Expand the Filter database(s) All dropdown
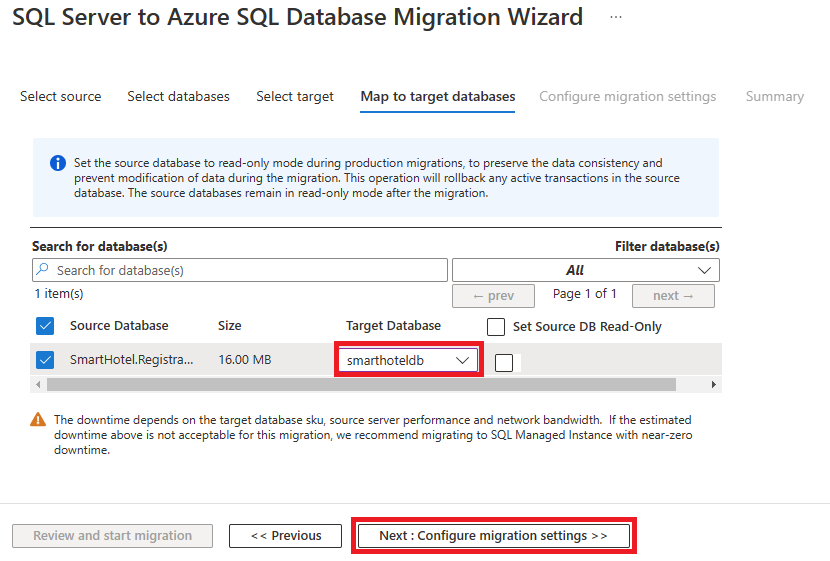This screenshot has height=561, width=830. 585,270
